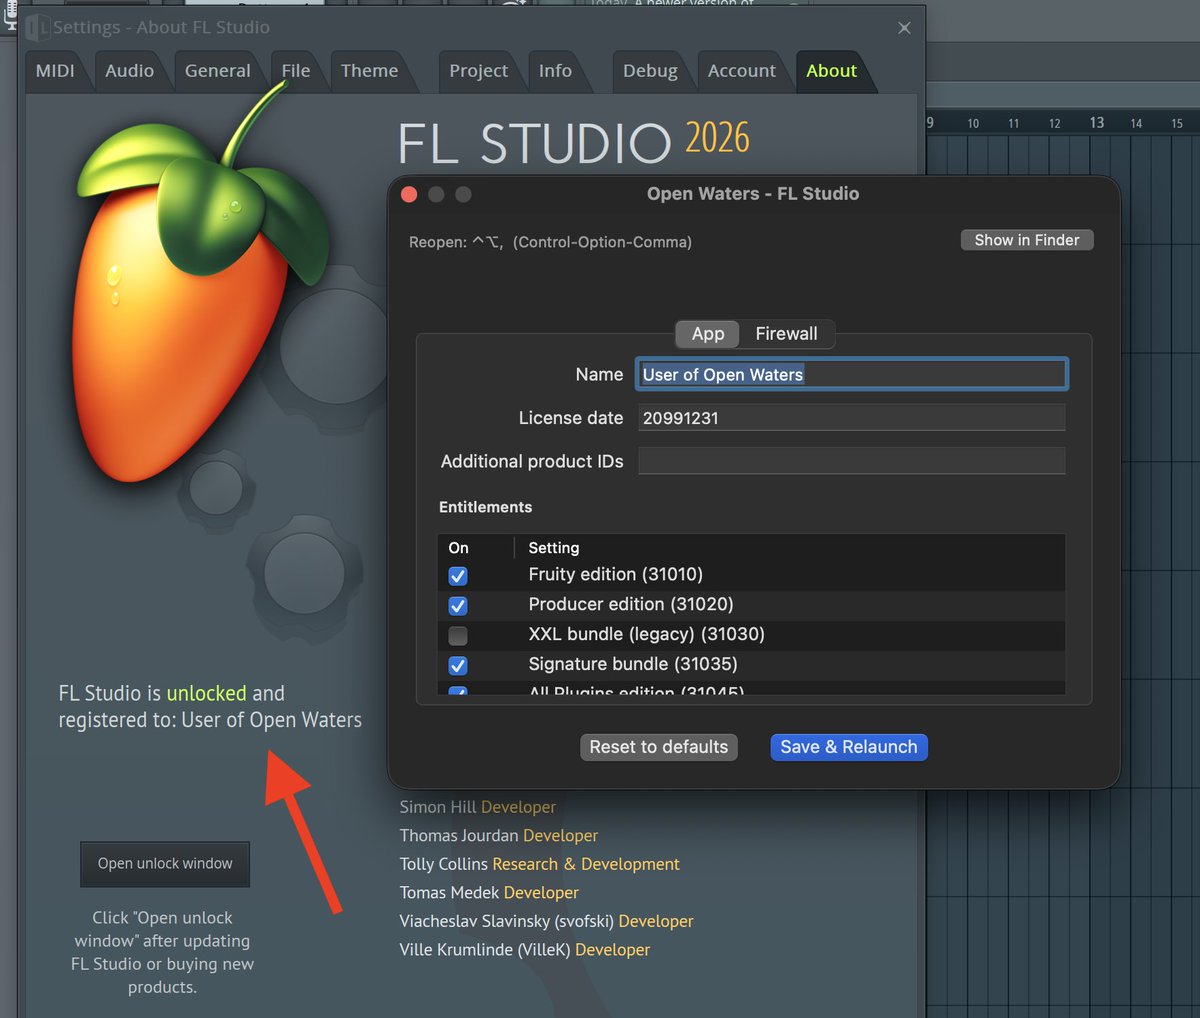
Task: Click Save & Relaunch button
Action: coord(849,747)
